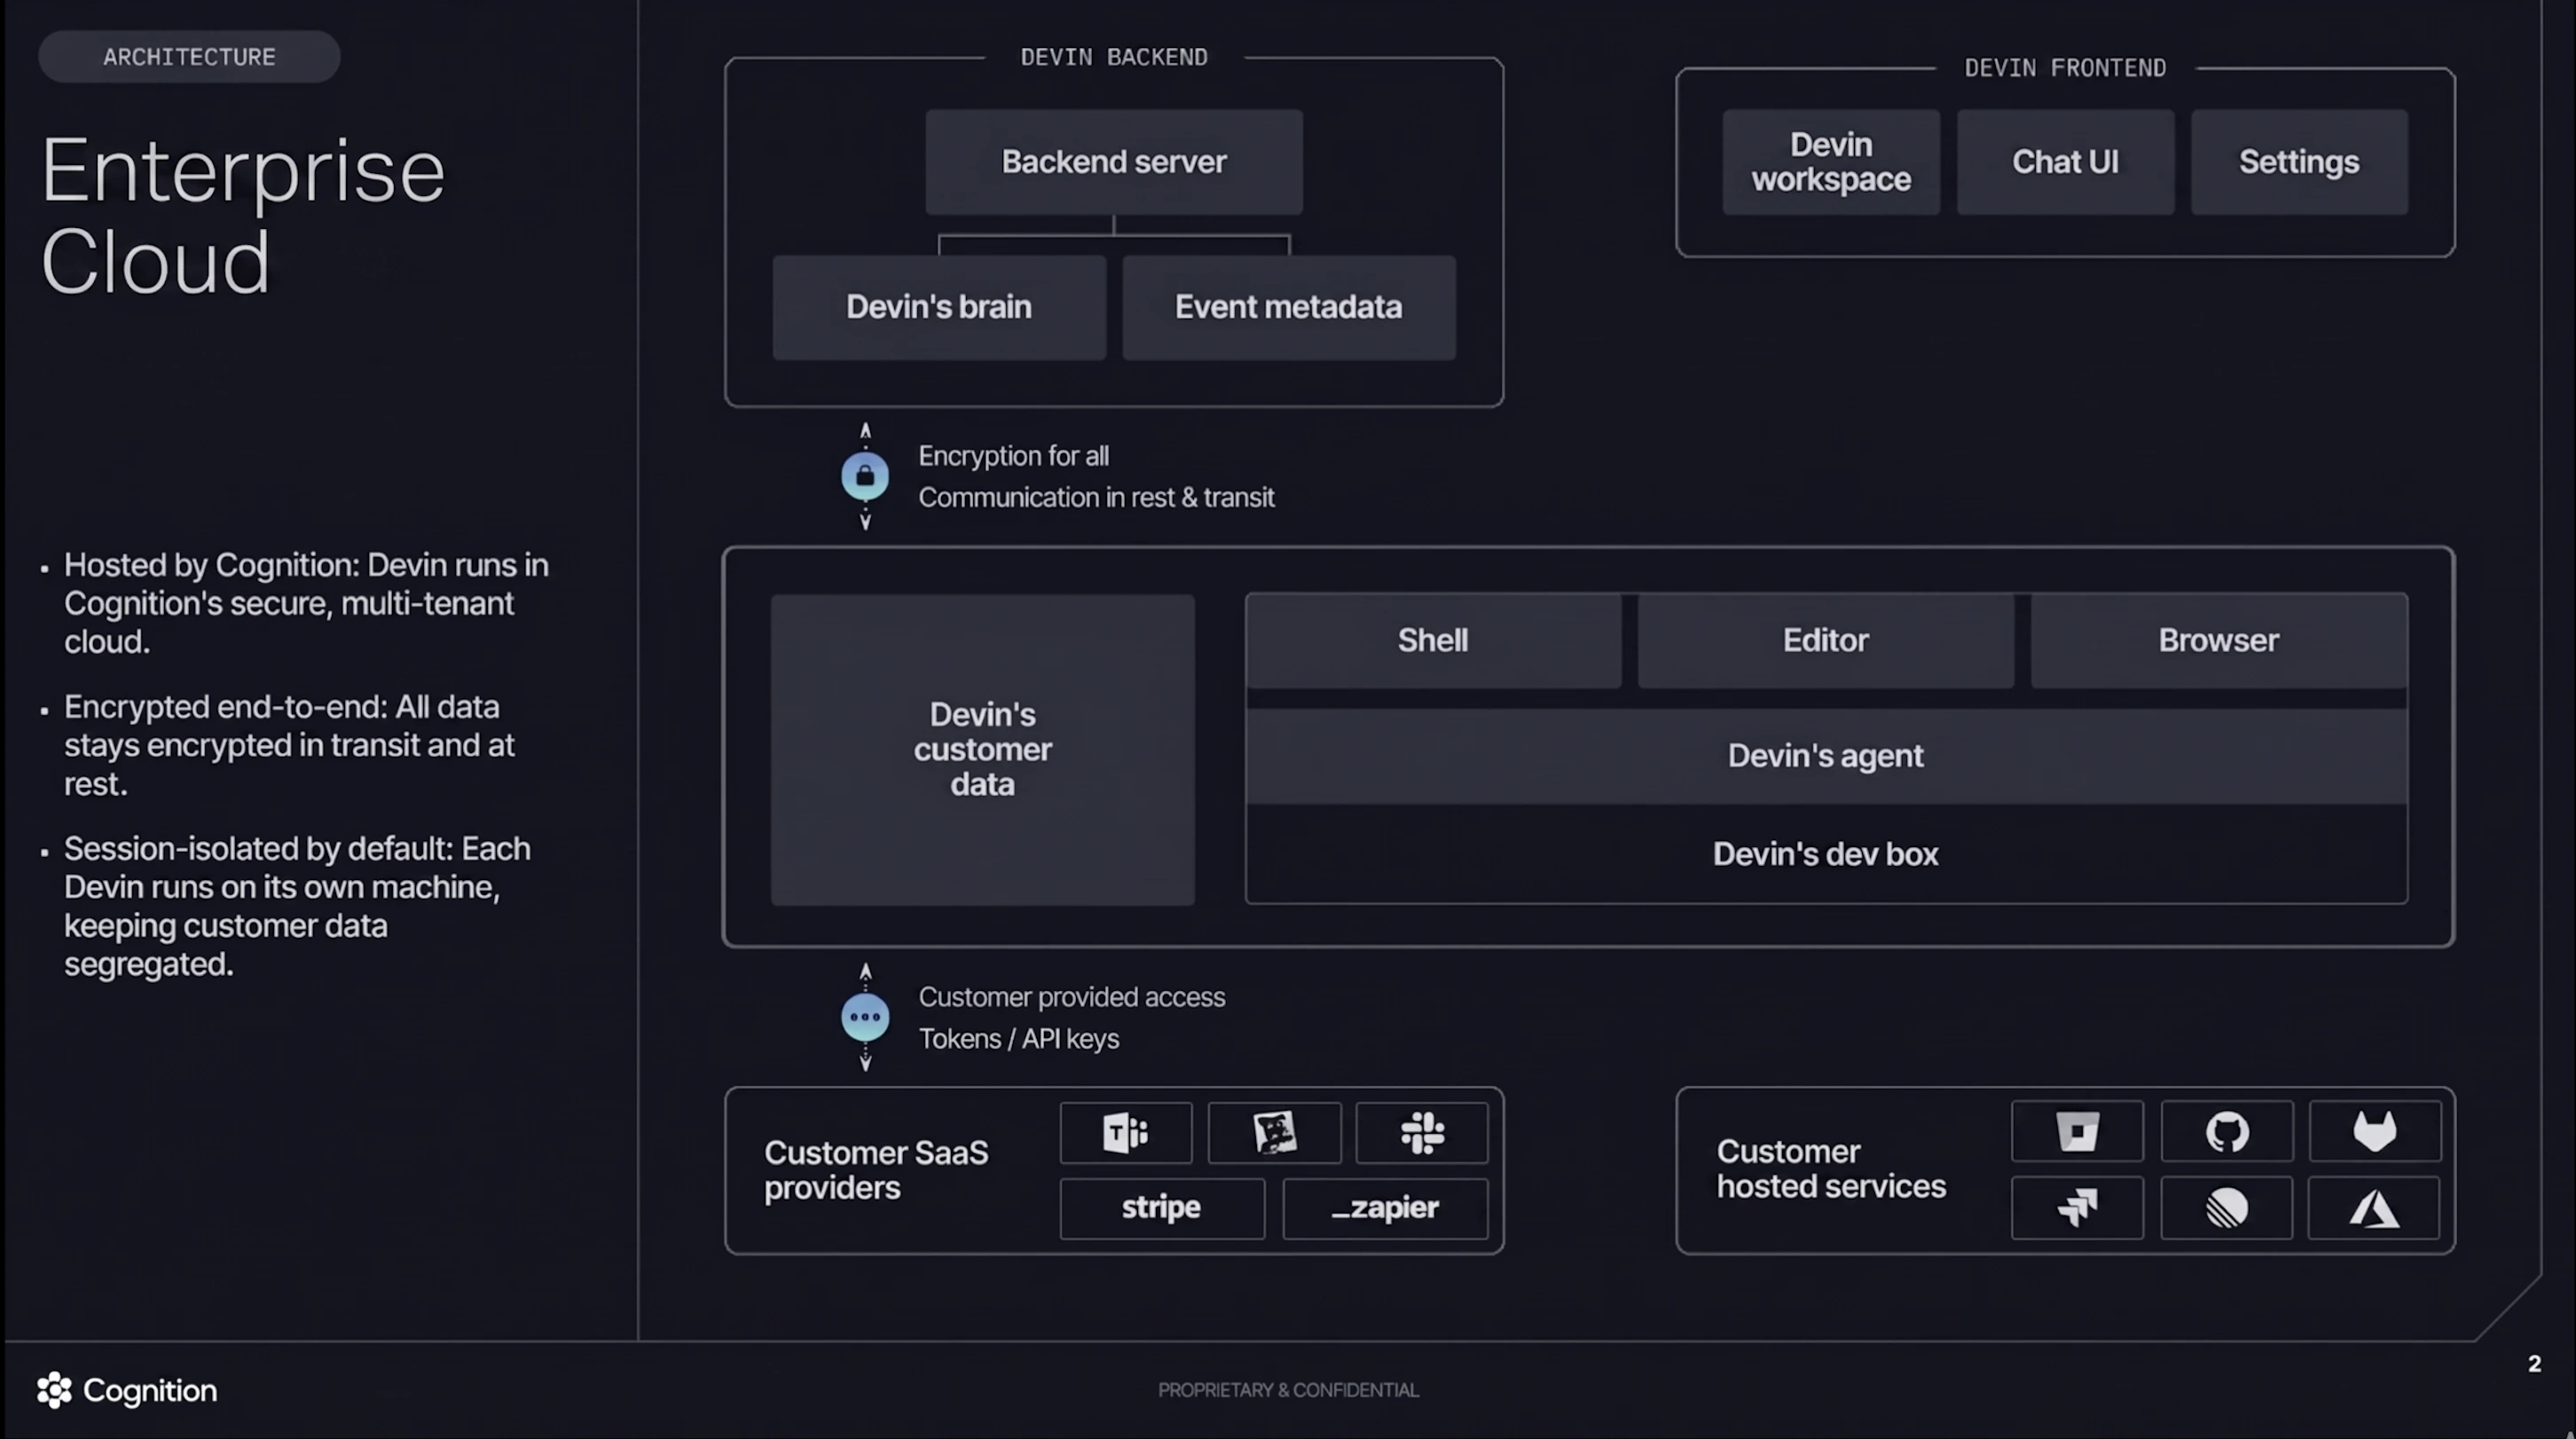Select the Devin workspace box
The image size is (2576, 1439).
coord(1831,161)
